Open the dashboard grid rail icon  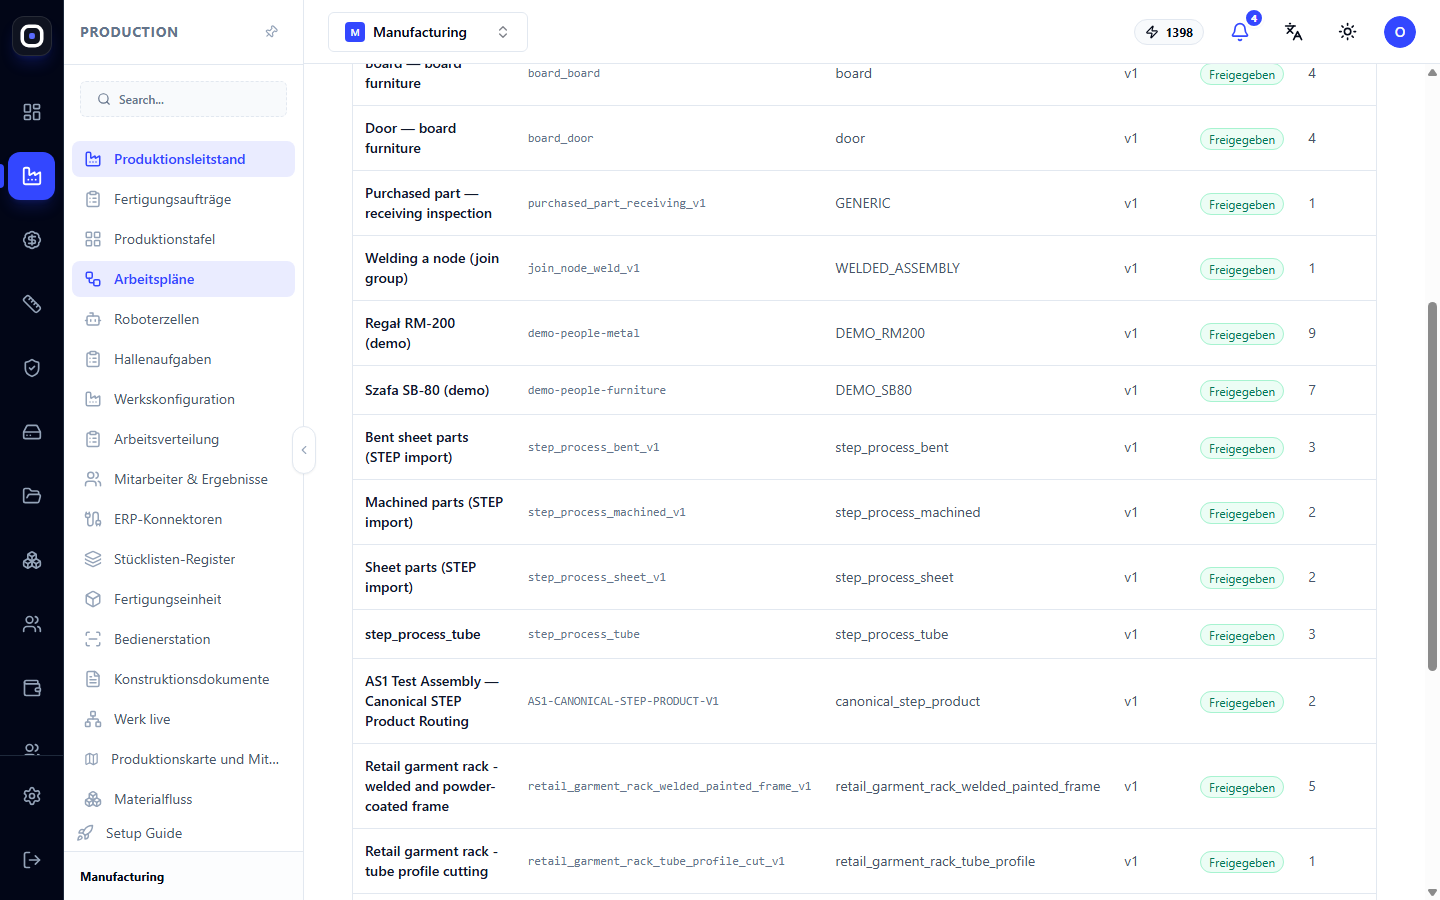click(x=32, y=112)
